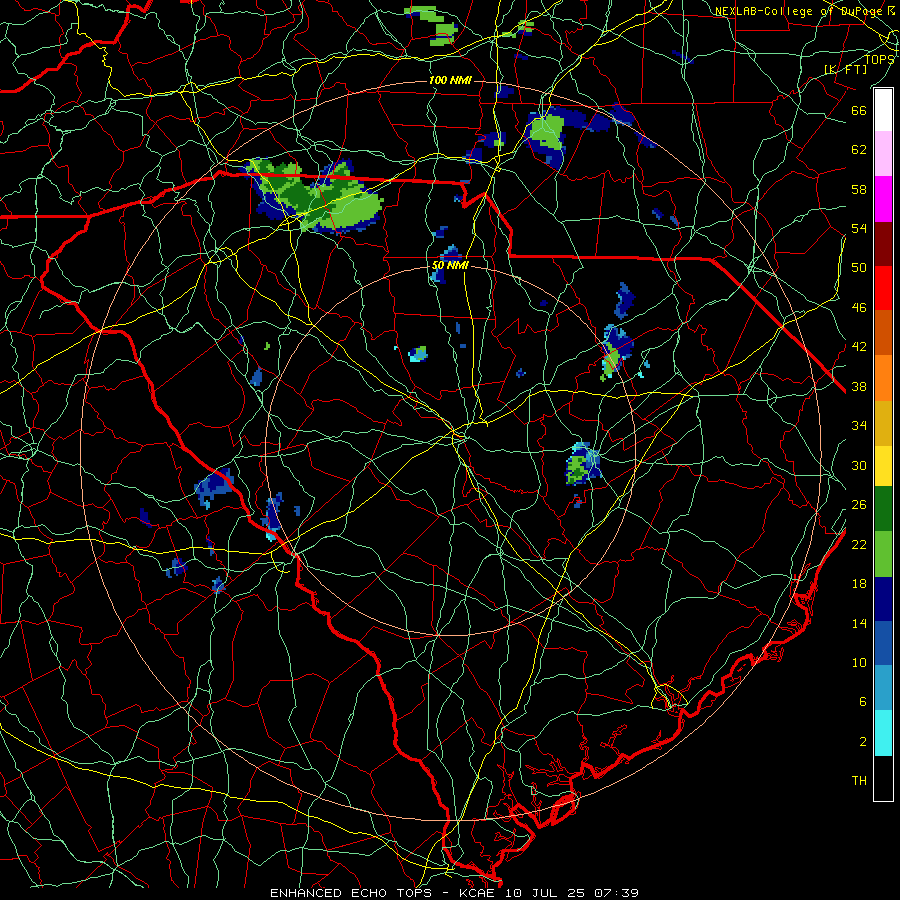The height and width of the screenshot is (900, 900).
Task: Click the bright red legend swatch
Action: coord(883,288)
